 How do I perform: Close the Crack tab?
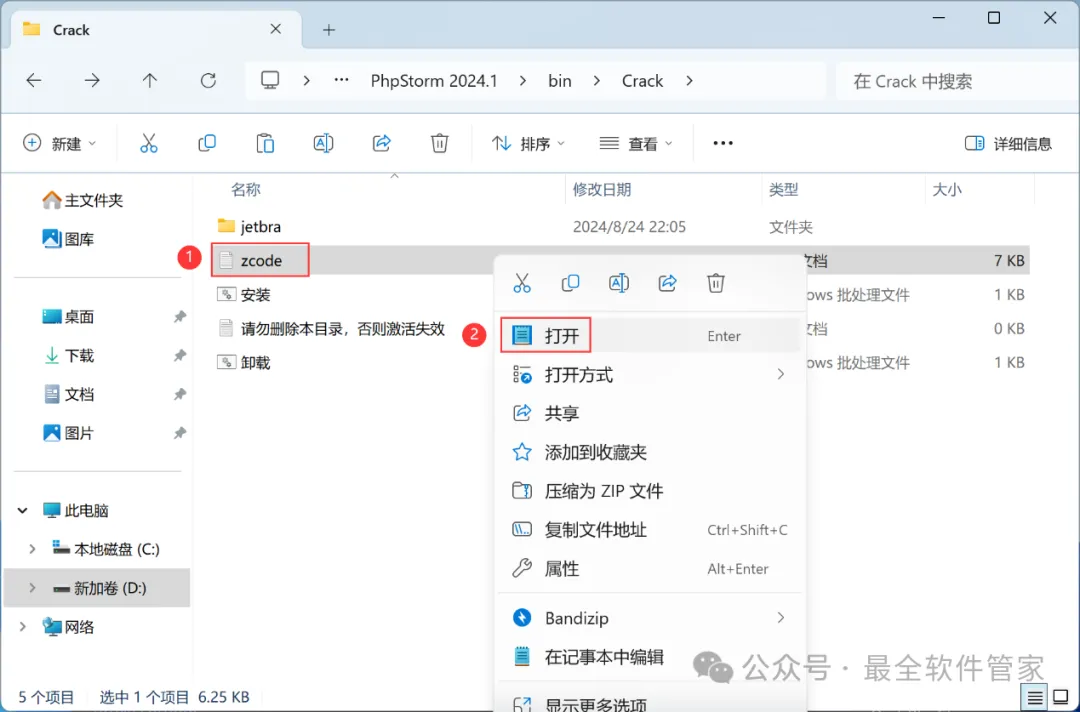click(276, 29)
